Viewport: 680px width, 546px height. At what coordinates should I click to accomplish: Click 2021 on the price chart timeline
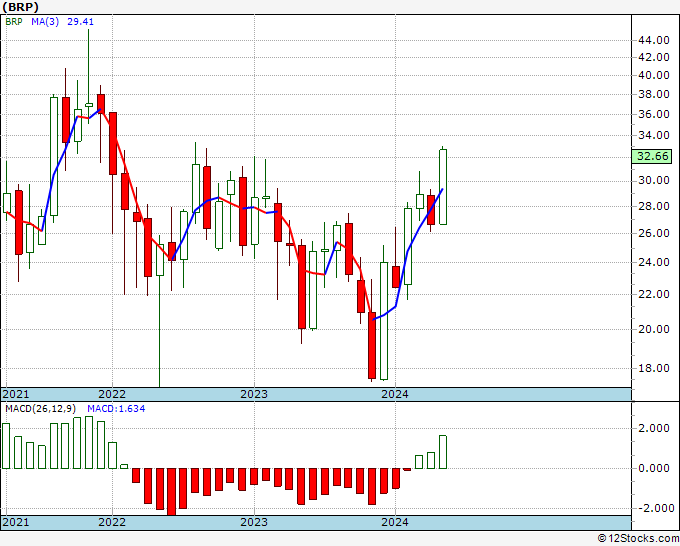16,394
